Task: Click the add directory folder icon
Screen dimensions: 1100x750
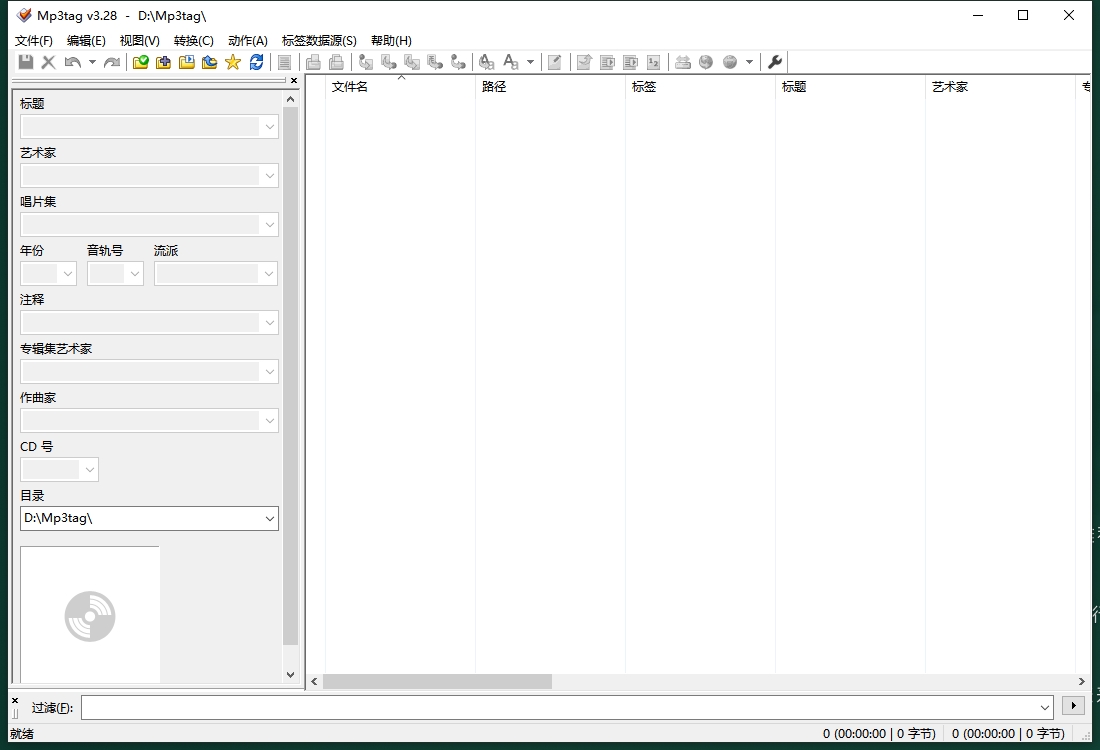Action: [x=163, y=62]
